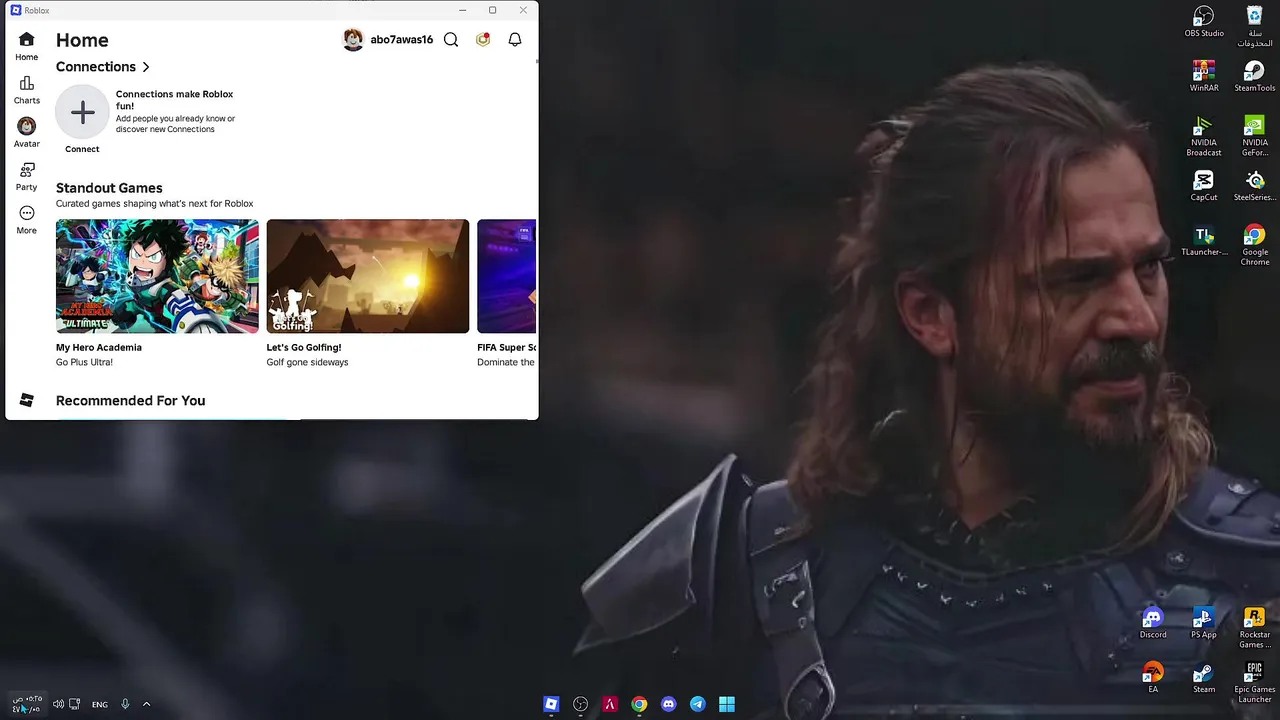Click the Standout Games heading
1280x720 pixels.
tap(109, 188)
